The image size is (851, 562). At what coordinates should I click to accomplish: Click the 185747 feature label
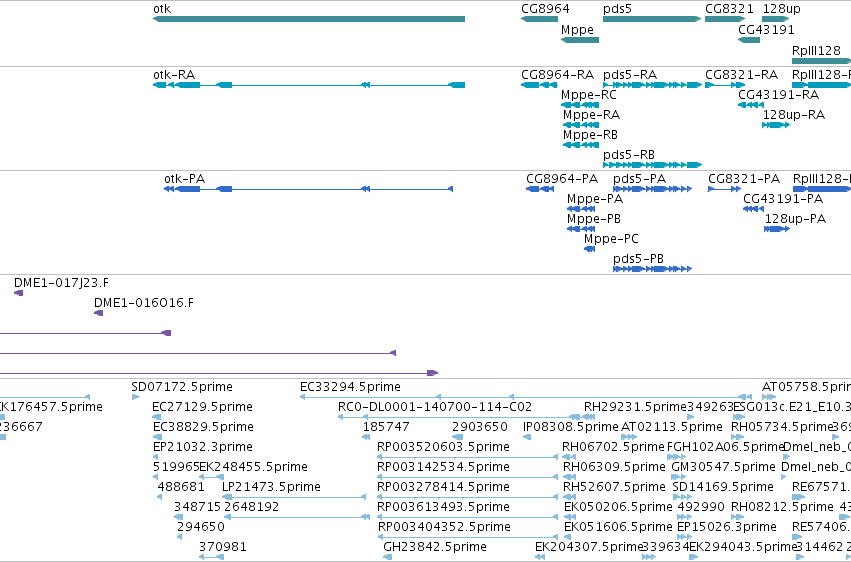(386, 427)
